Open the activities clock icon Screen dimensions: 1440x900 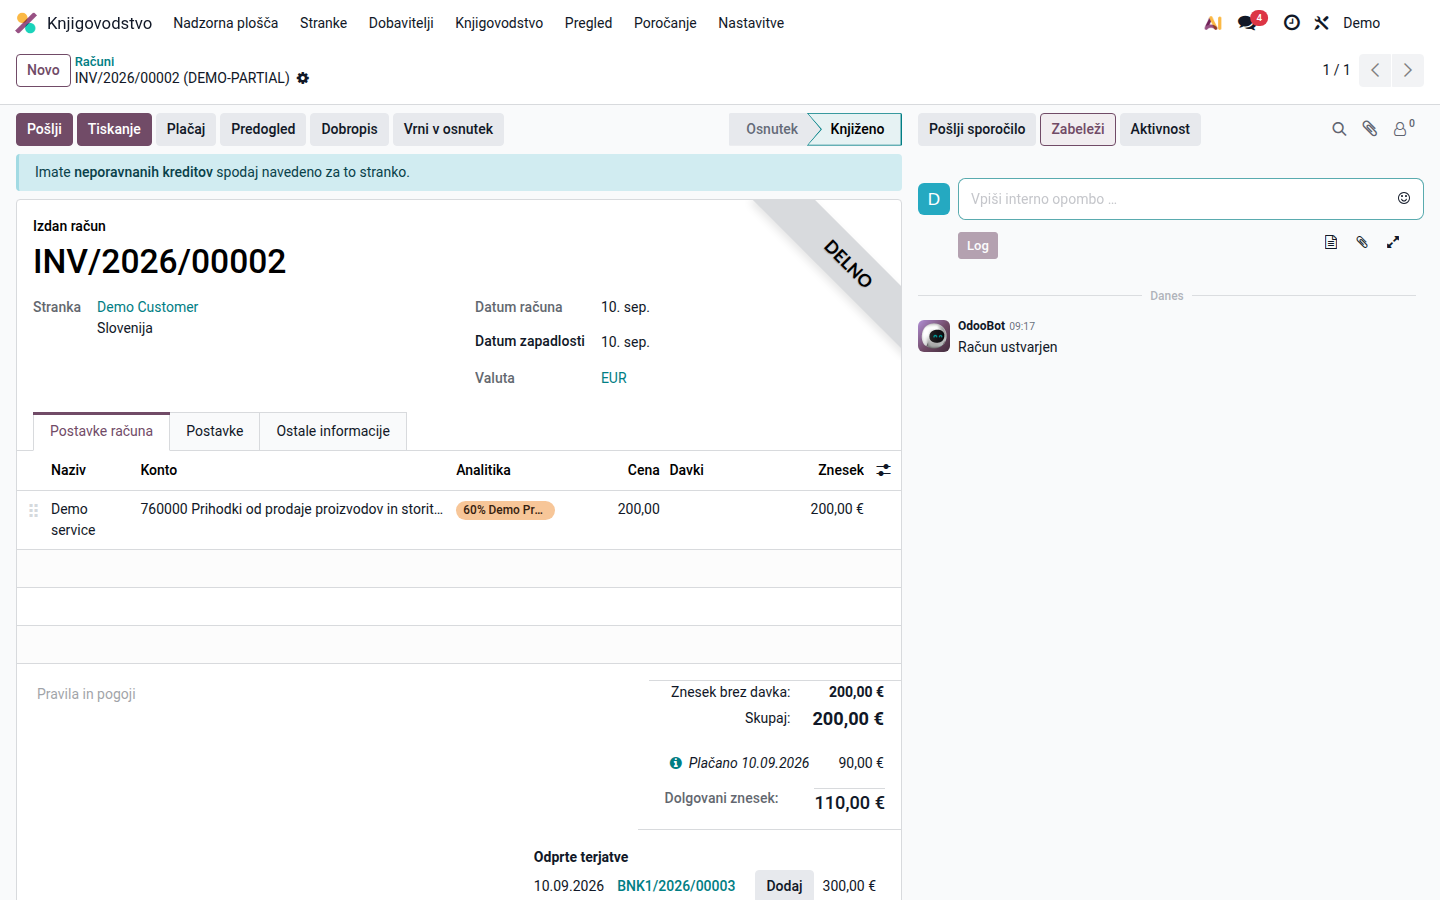coord(1292,23)
